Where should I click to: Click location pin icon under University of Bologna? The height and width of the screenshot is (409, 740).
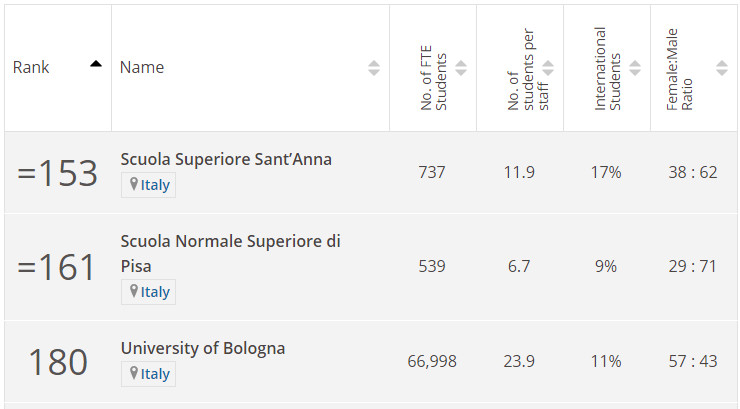(134, 373)
